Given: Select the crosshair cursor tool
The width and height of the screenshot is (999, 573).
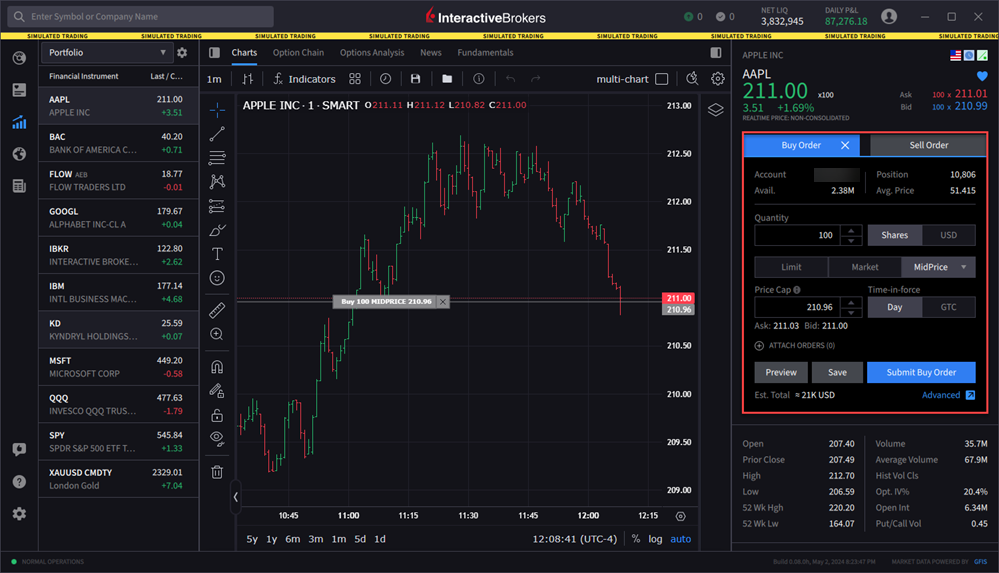Looking at the screenshot, I should click(x=217, y=110).
